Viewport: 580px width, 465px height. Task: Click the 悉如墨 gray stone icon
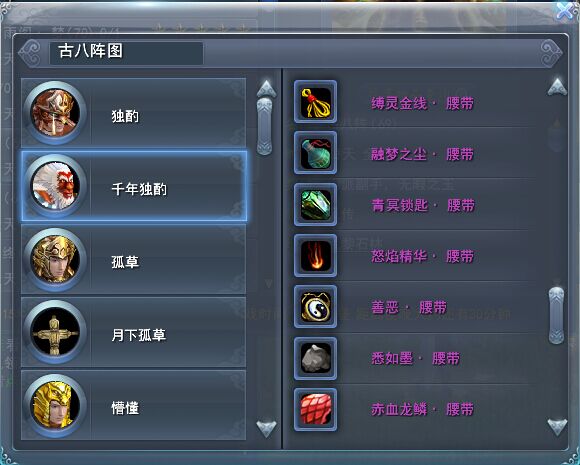(x=316, y=358)
